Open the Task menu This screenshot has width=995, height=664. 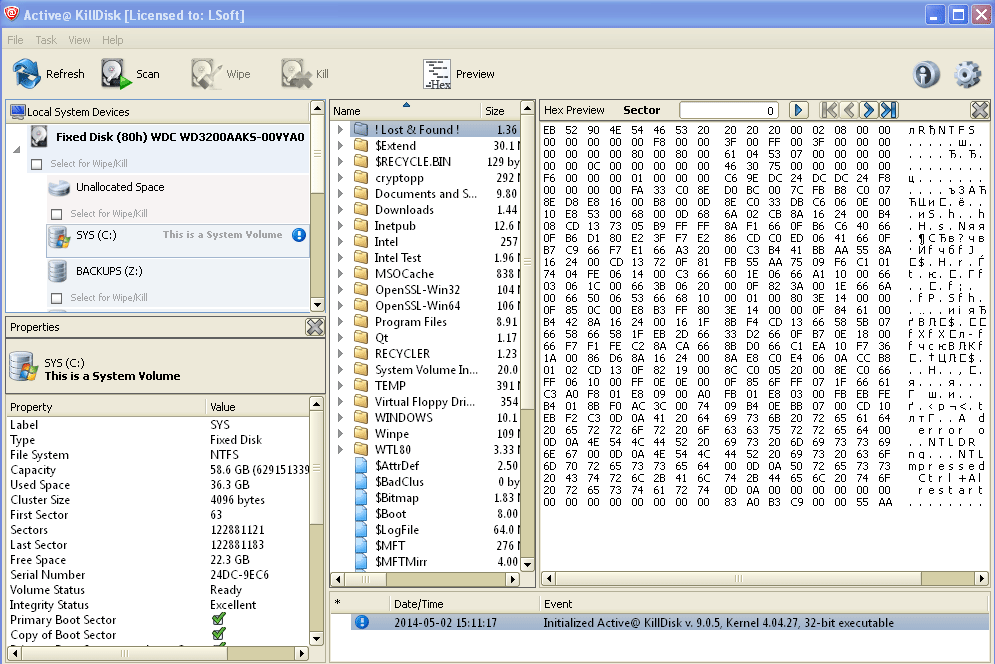(x=45, y=40)
